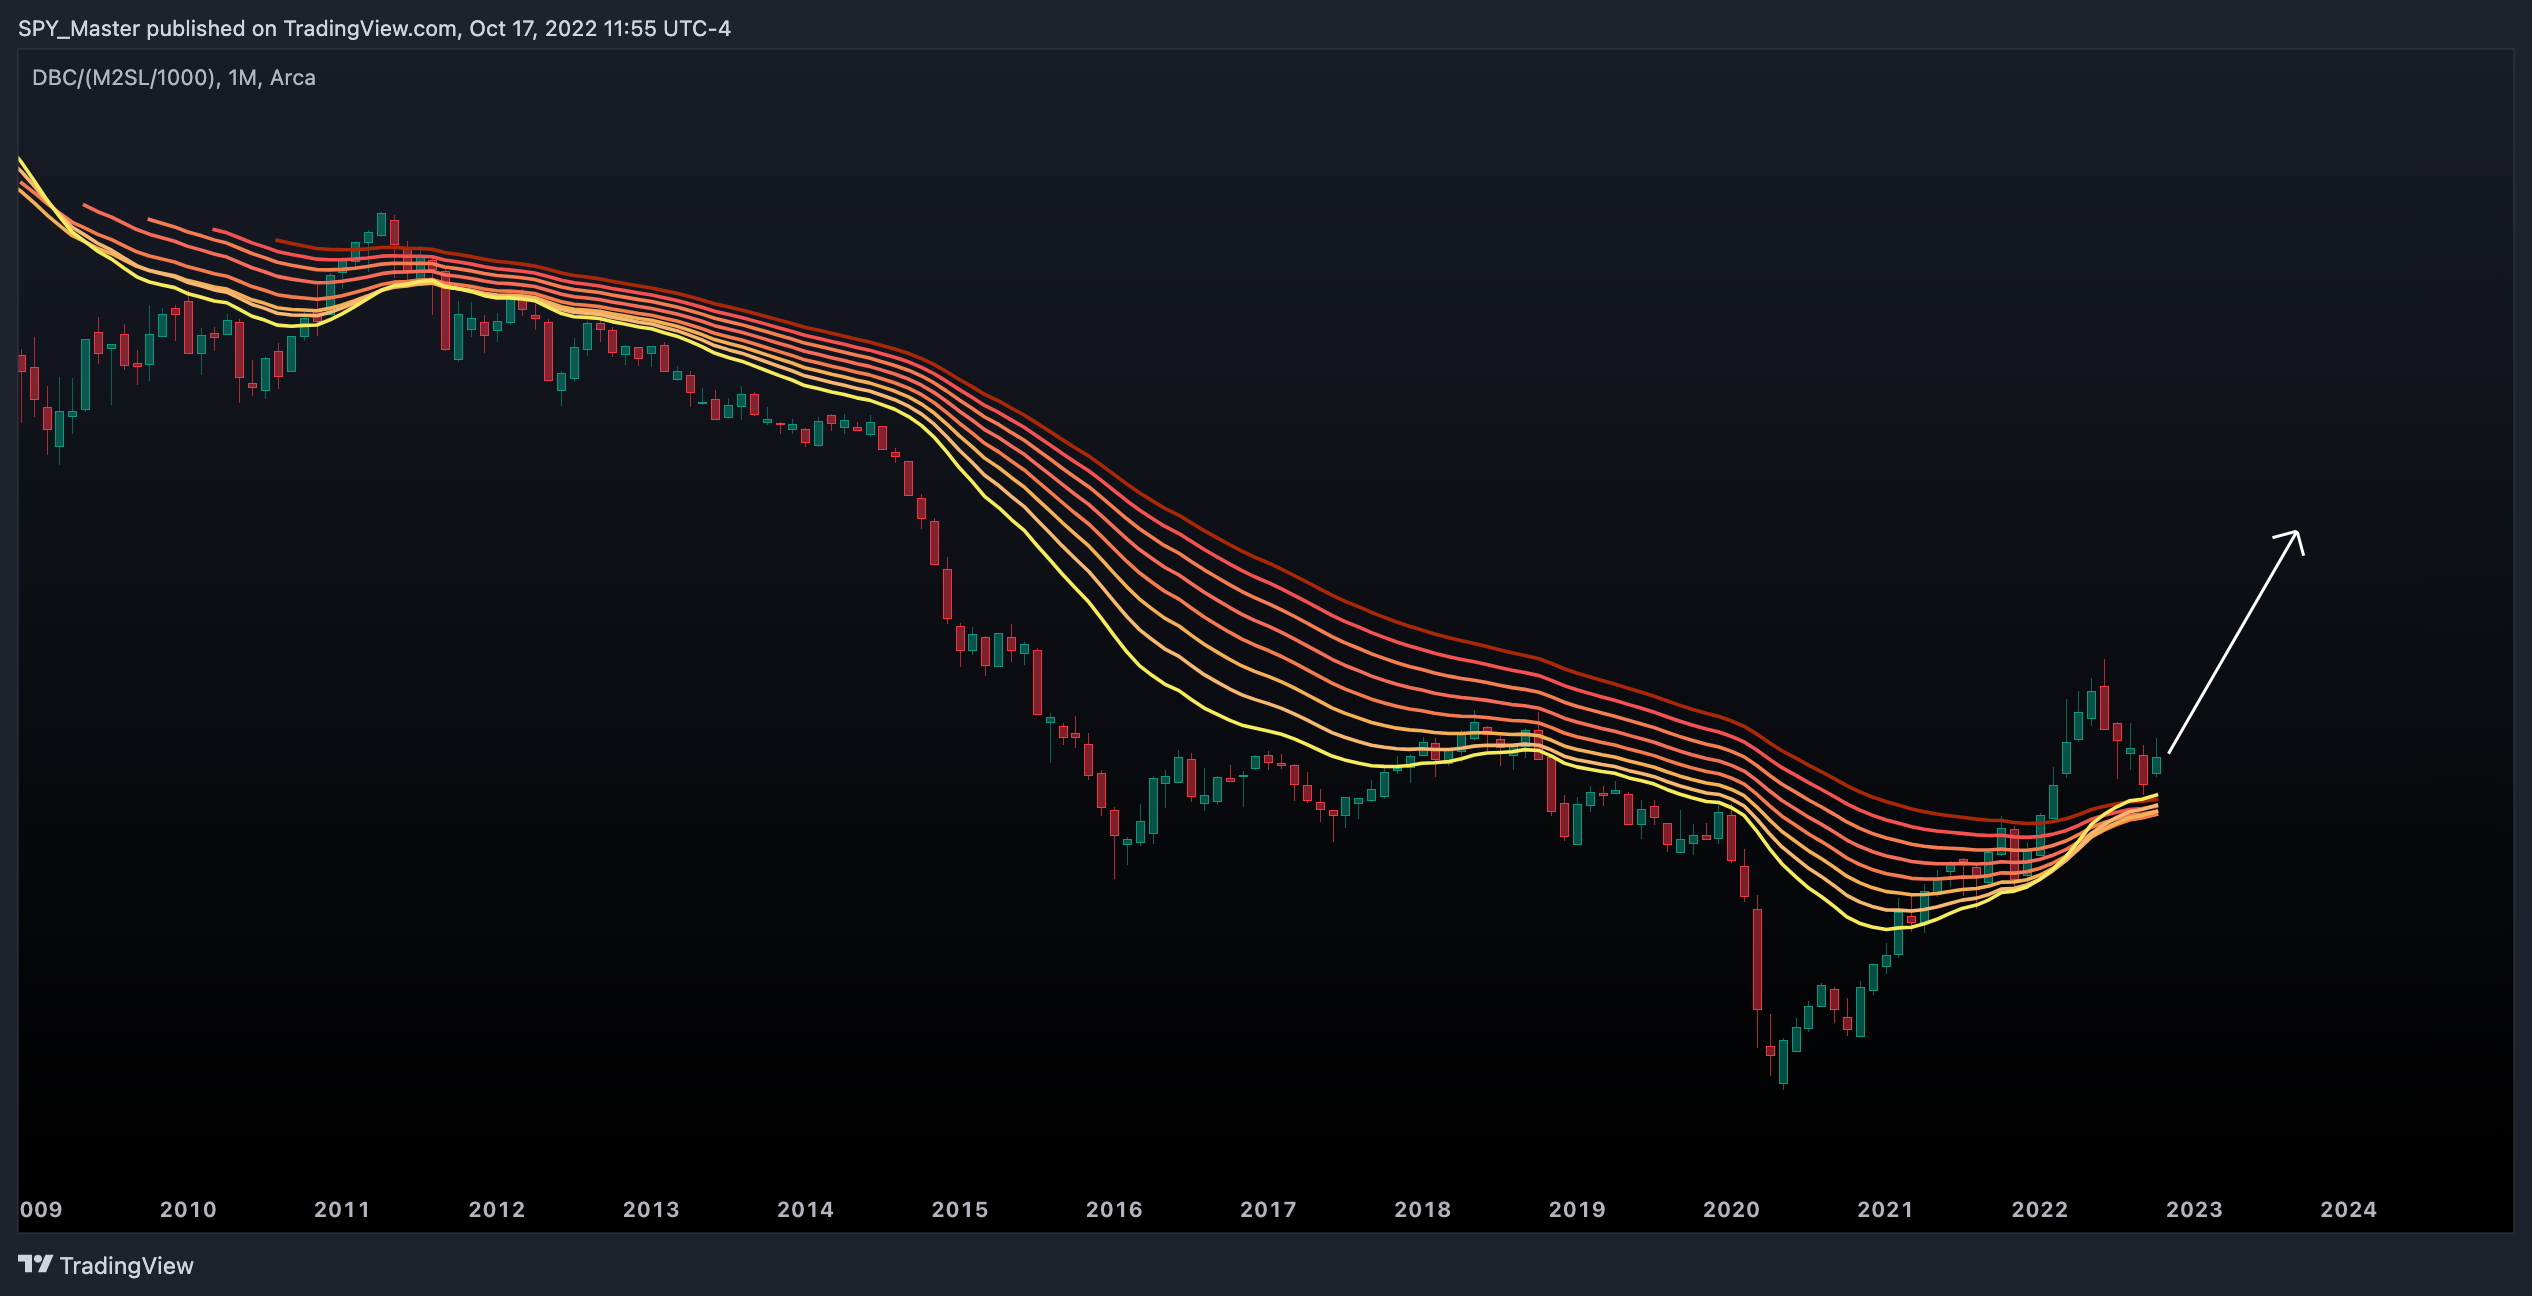Click the 2017 year label on time axis
2532x1296 pixels.
point(1268,1209)
